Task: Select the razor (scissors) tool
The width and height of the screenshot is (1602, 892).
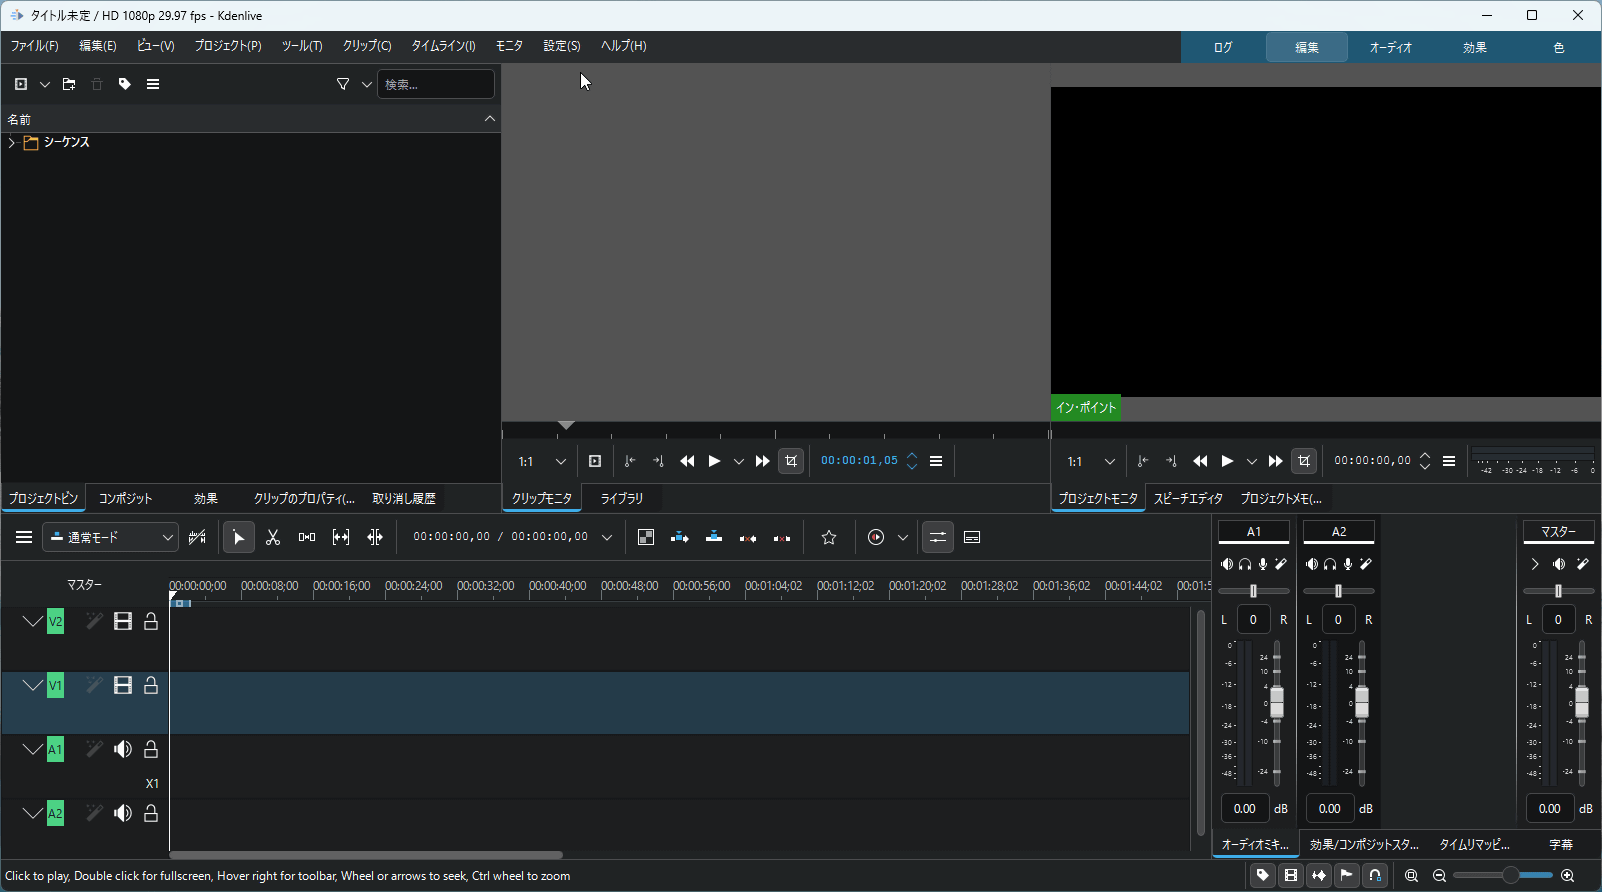Action: click(x=273, y=538)
